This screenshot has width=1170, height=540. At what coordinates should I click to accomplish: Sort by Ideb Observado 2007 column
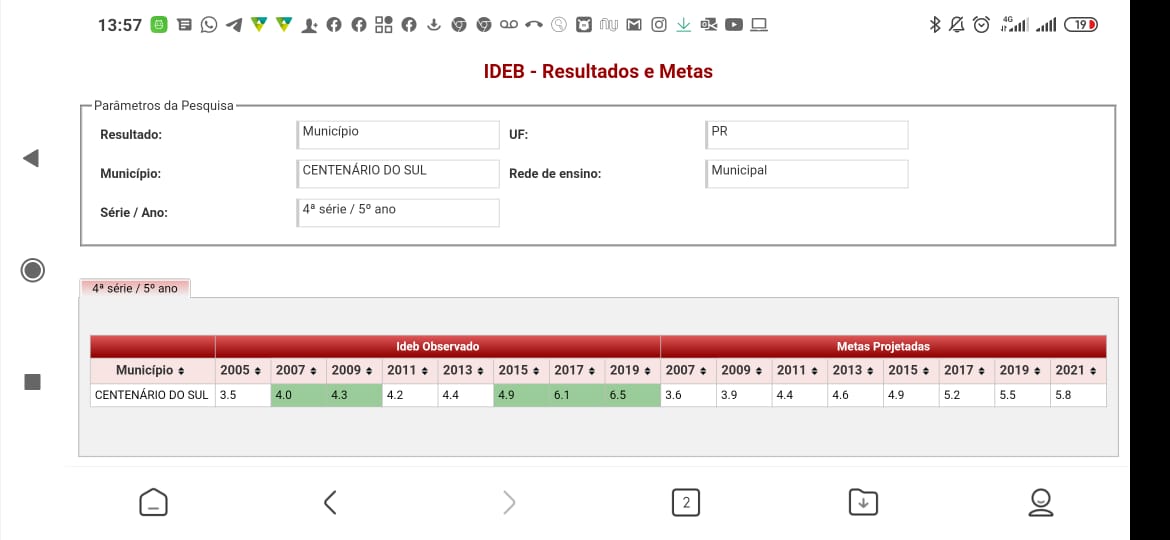click(x=298, y=370)
